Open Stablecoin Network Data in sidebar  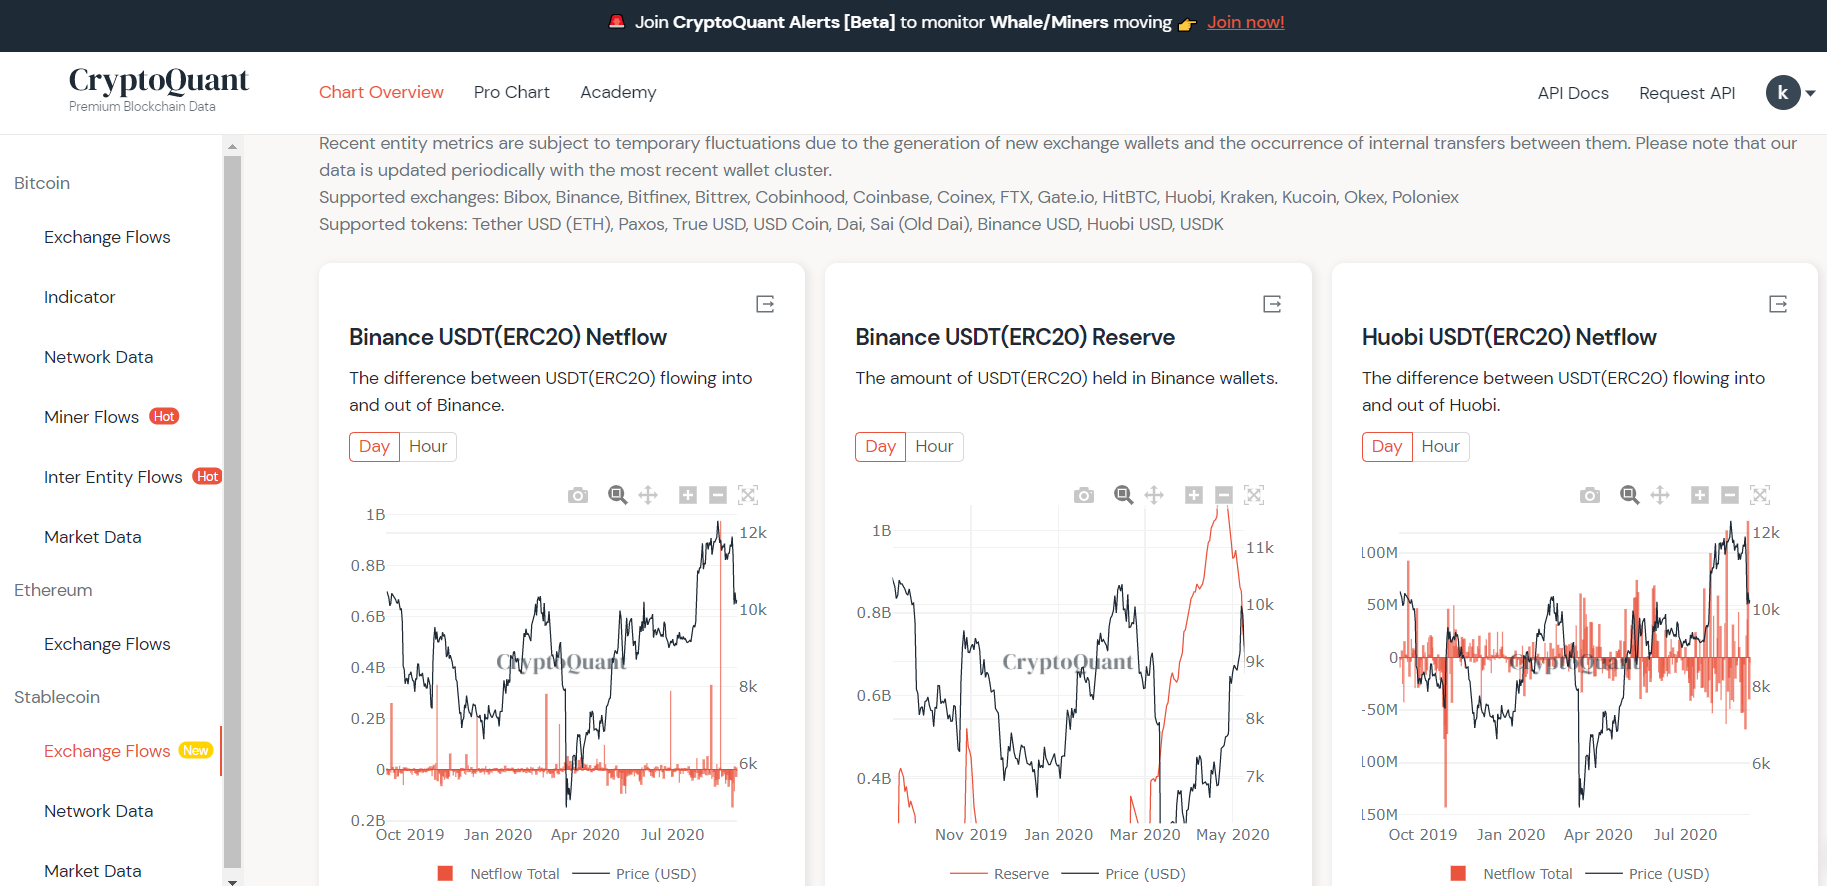[98, 811]
